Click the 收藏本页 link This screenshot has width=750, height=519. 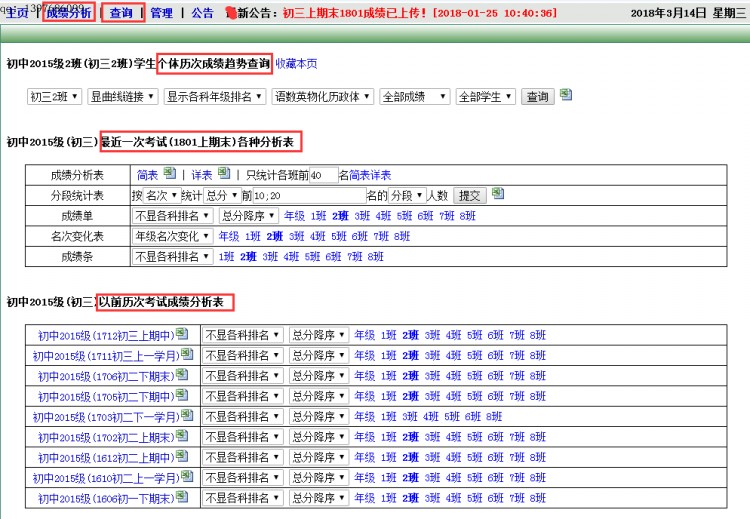point(296,64)
